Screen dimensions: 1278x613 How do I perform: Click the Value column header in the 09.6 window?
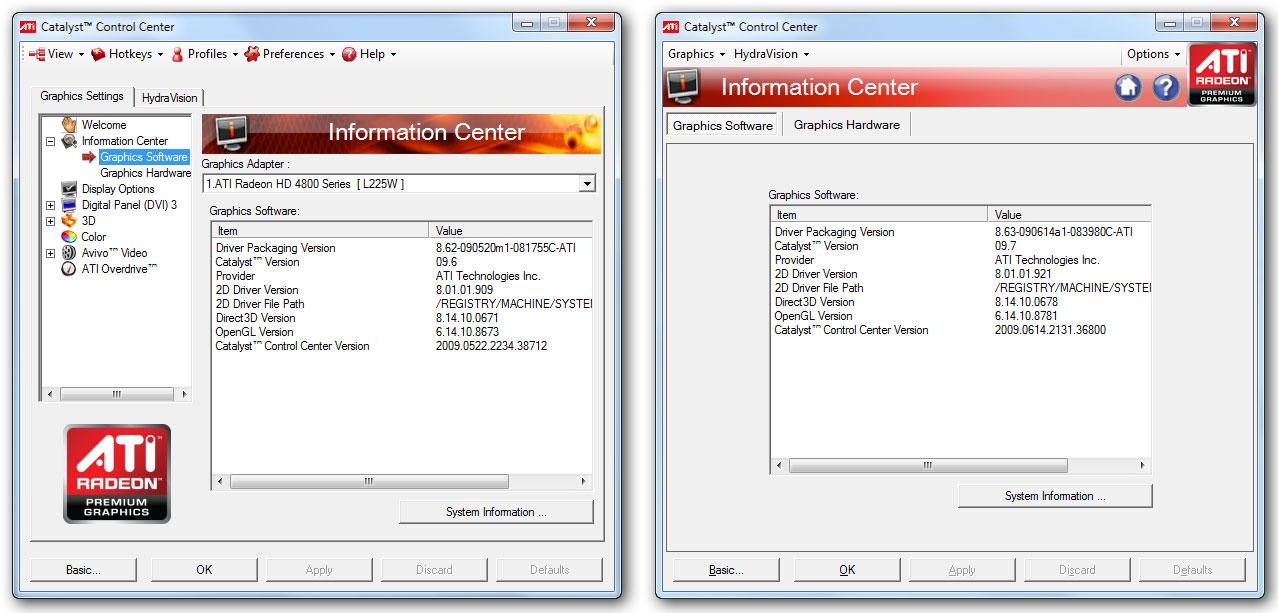click(x=510, y=231)
